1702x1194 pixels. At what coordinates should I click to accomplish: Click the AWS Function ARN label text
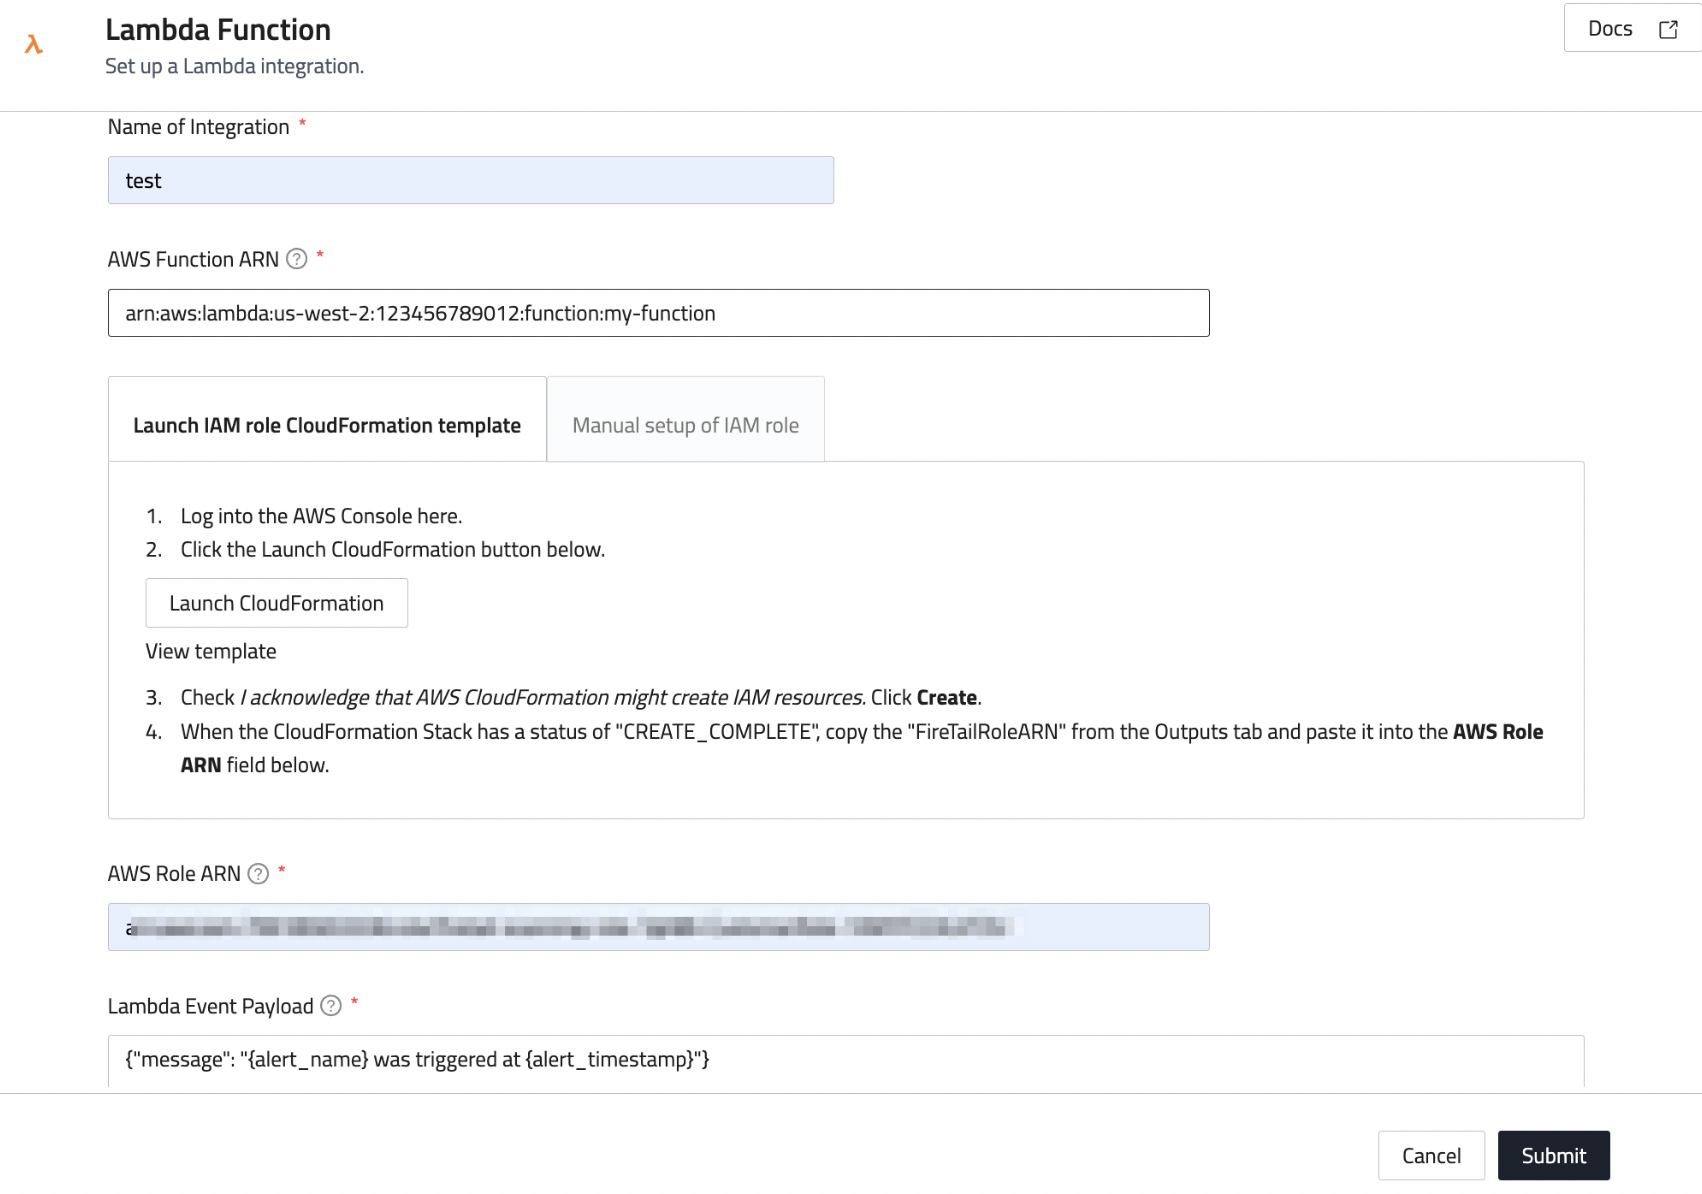click(193, 260)
